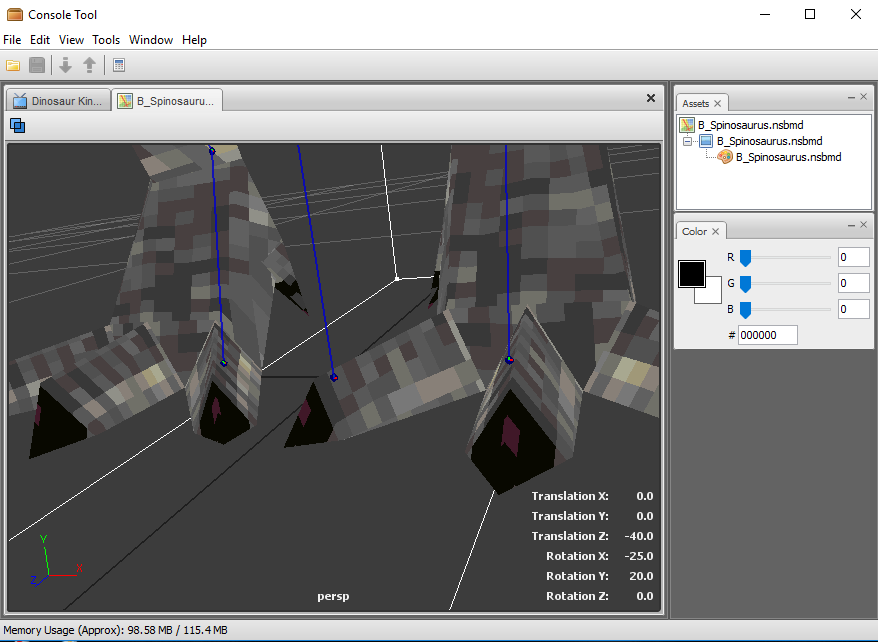878x642 pixels.
Task: Click the overlapping squares viewport icon
Action: click(17, 125)
